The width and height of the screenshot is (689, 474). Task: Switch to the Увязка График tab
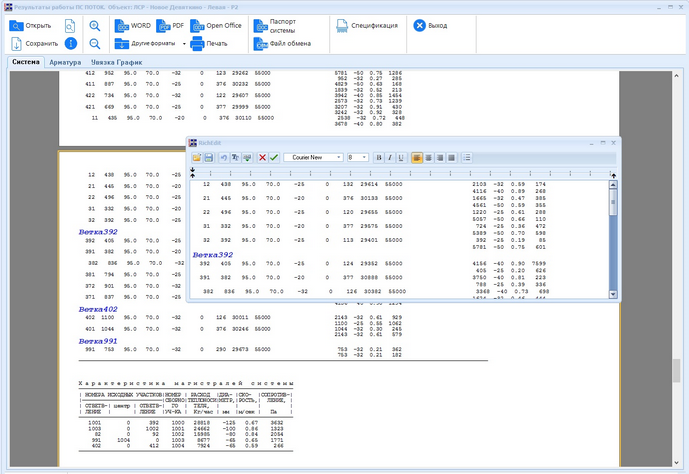point(116,62)
